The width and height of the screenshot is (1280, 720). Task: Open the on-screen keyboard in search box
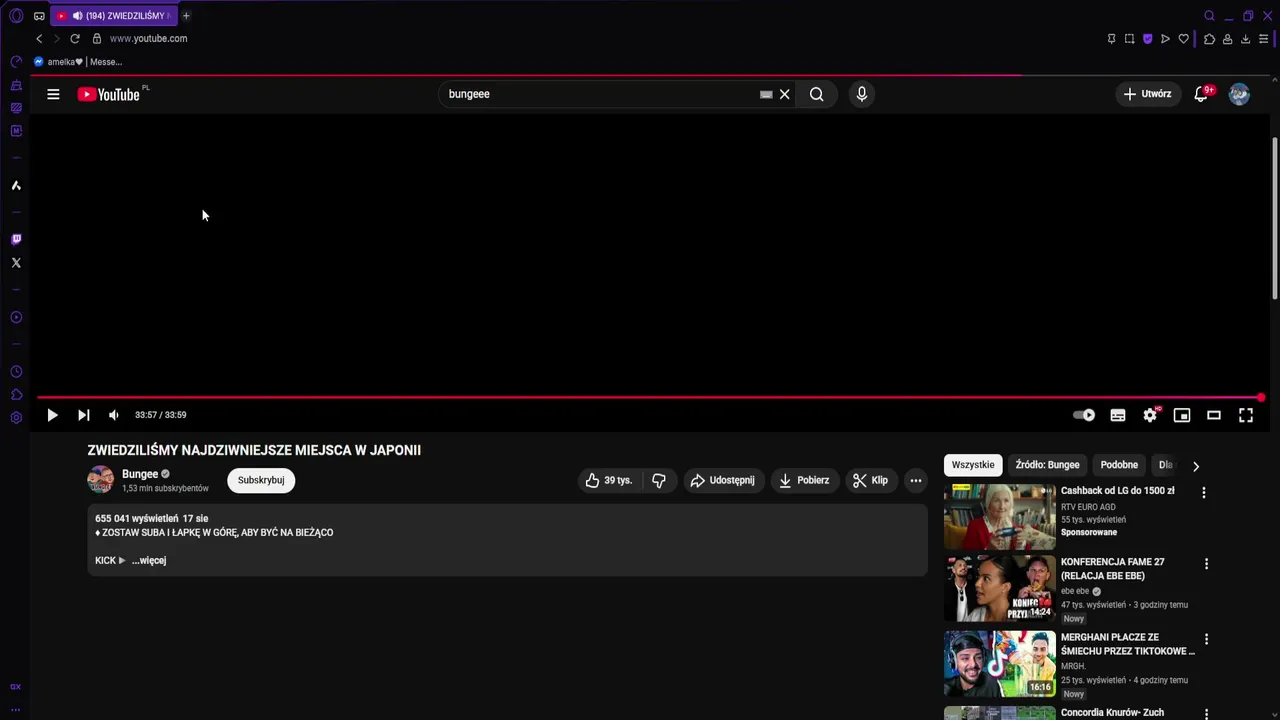click(x=766, y=94)
